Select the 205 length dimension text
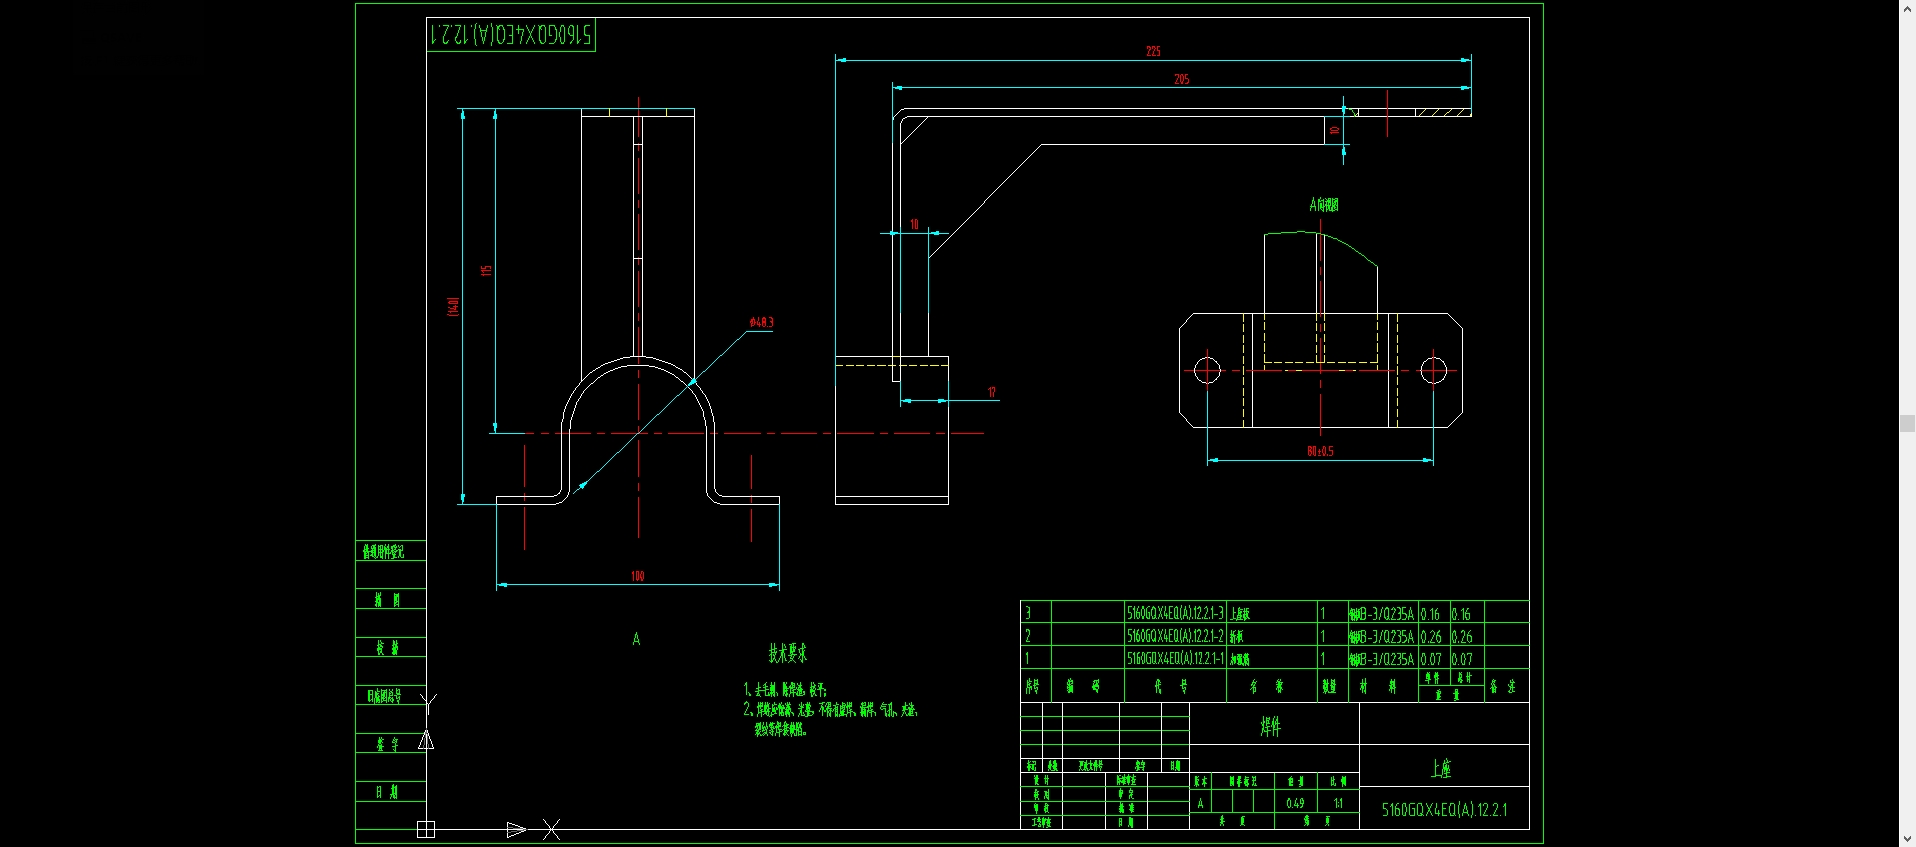Screen dimensions: 1916x847 [x=1181, y=79]
